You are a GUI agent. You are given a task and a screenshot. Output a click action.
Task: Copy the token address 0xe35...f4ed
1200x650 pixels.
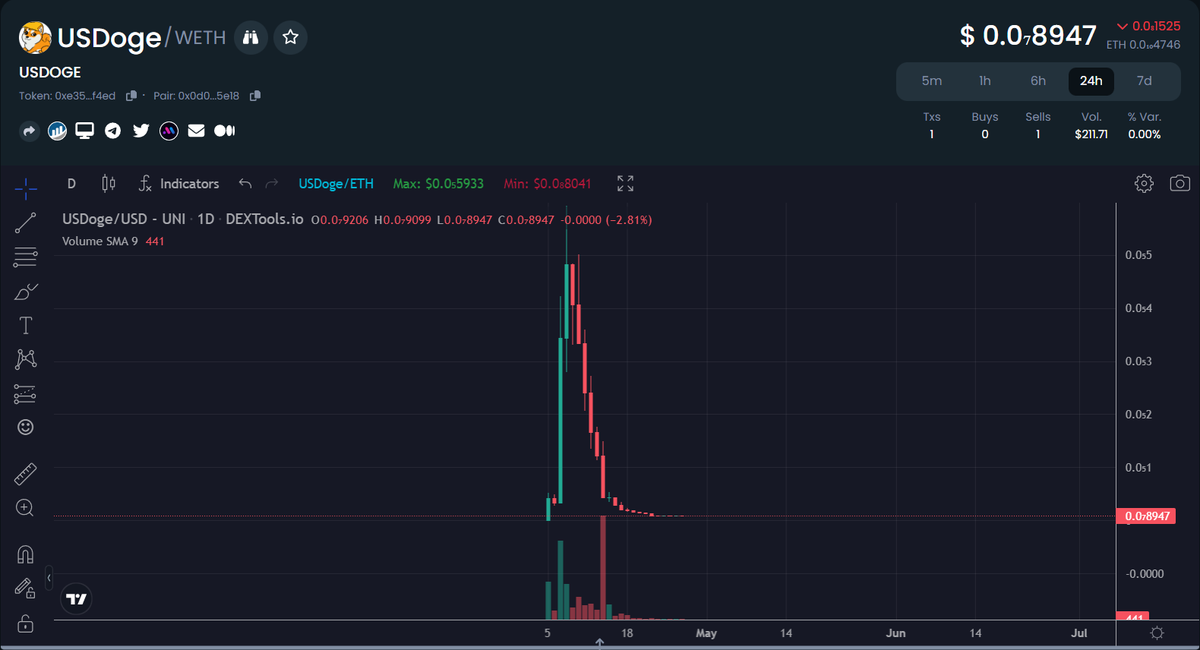pyautogui.click(x=131, y=96)
